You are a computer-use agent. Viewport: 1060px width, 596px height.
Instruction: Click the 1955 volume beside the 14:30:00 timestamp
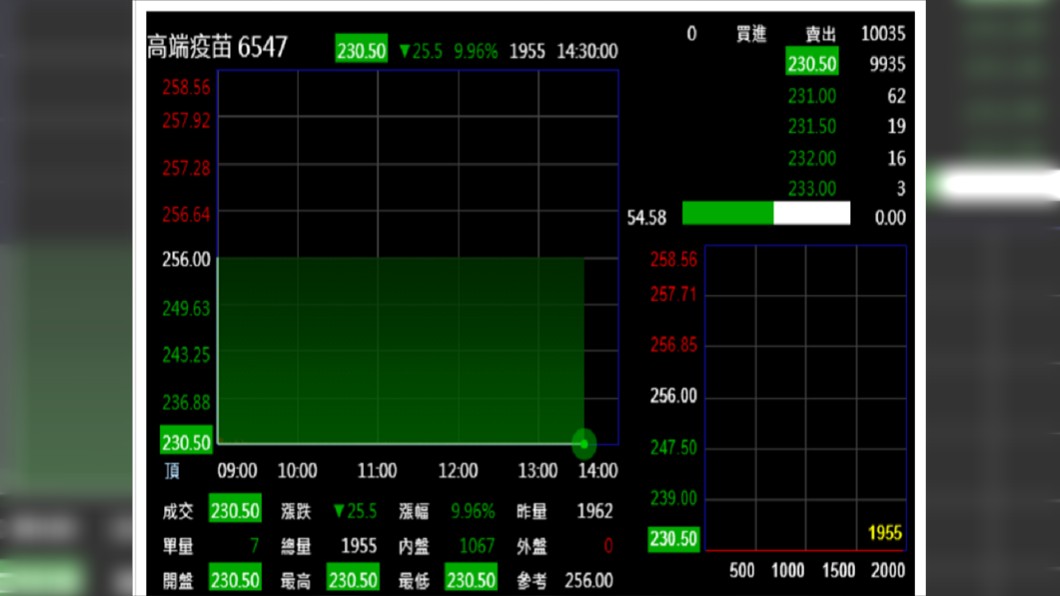click(527, 51)
